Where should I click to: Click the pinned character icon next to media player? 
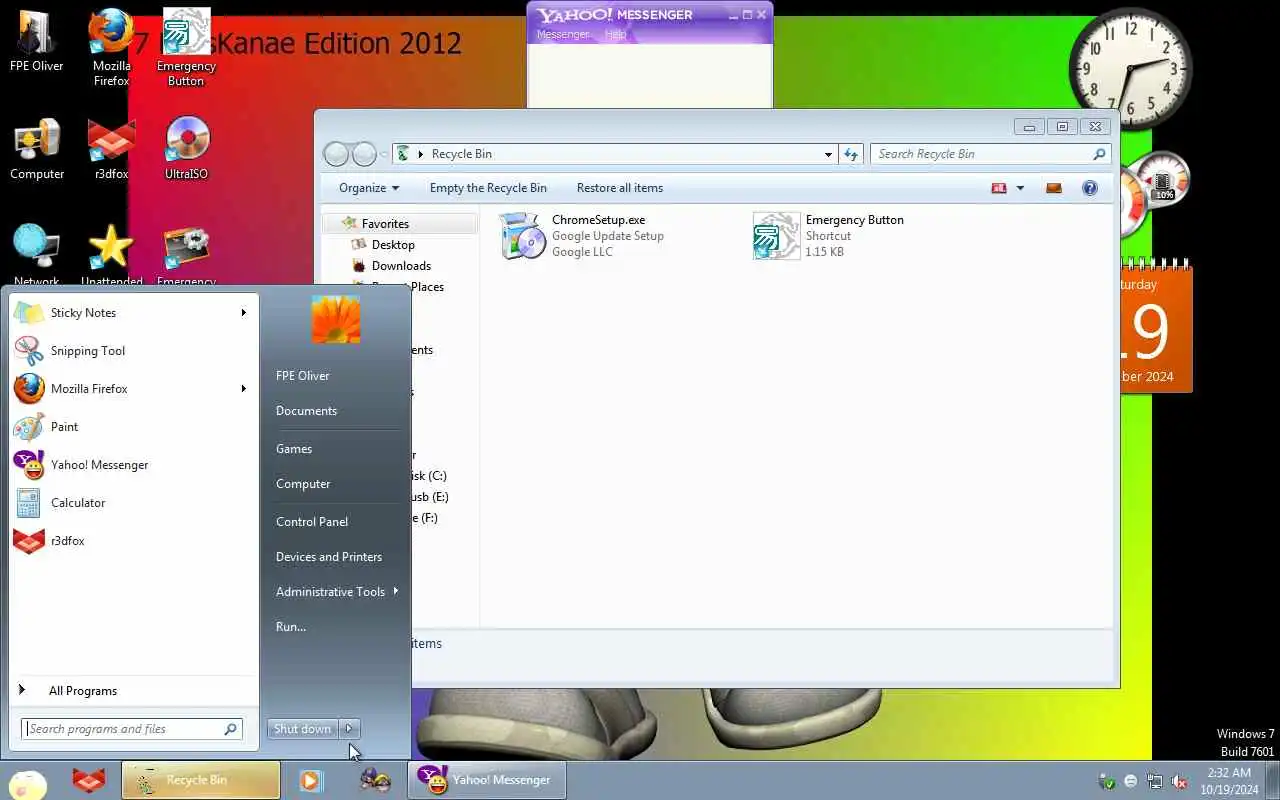click(375, 780)
